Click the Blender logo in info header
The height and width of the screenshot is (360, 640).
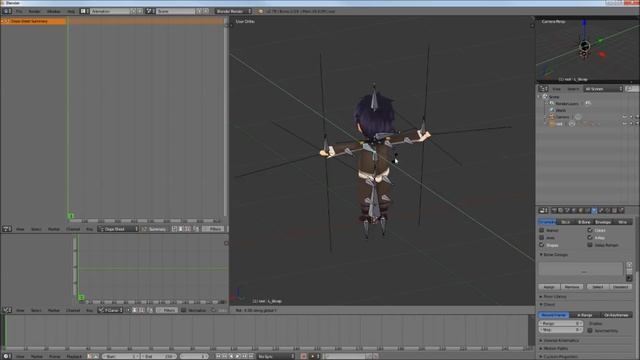pyautogui.click(x=261, y=11)
